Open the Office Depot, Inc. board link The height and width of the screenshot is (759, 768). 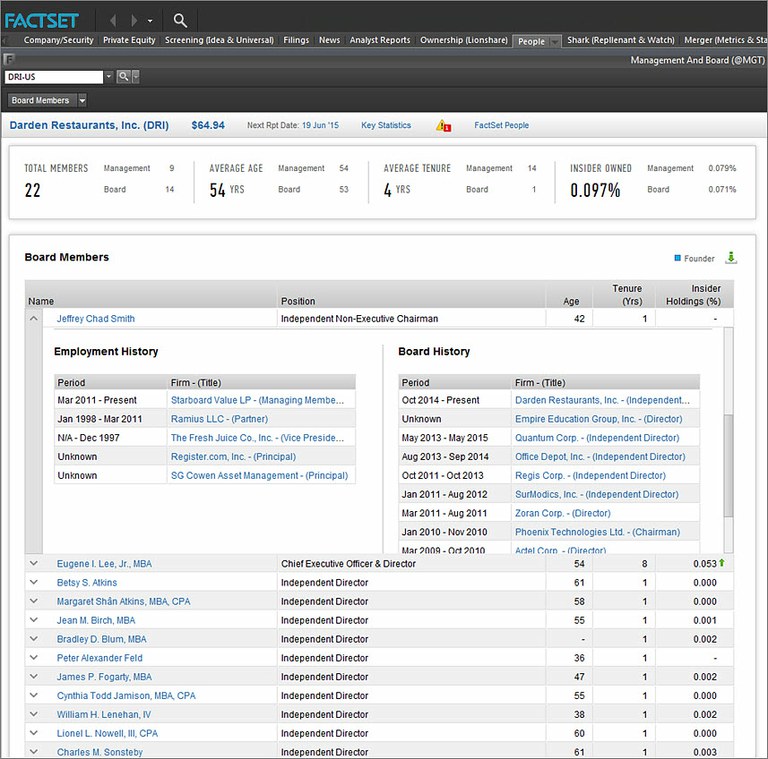(x=600, y=457)
